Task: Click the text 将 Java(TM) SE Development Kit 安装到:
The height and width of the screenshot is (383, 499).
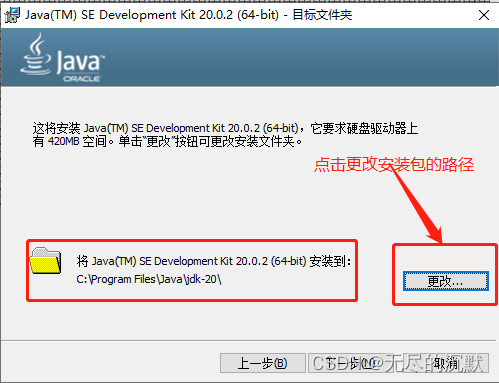Action: pyautogui.click(x=213, y=261)
